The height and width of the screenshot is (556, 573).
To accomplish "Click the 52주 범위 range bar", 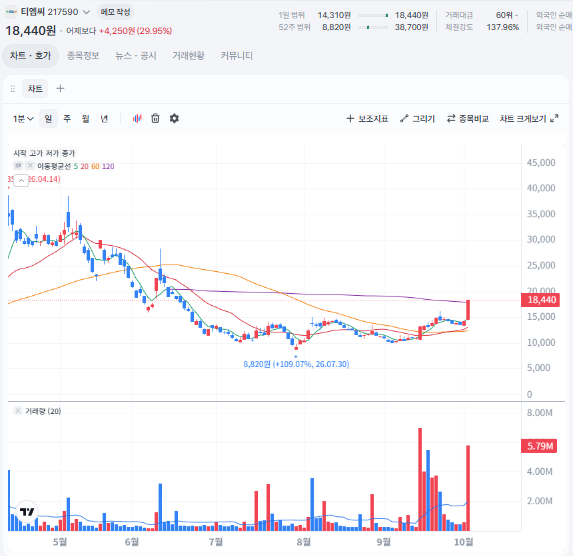I will (373, 27).
